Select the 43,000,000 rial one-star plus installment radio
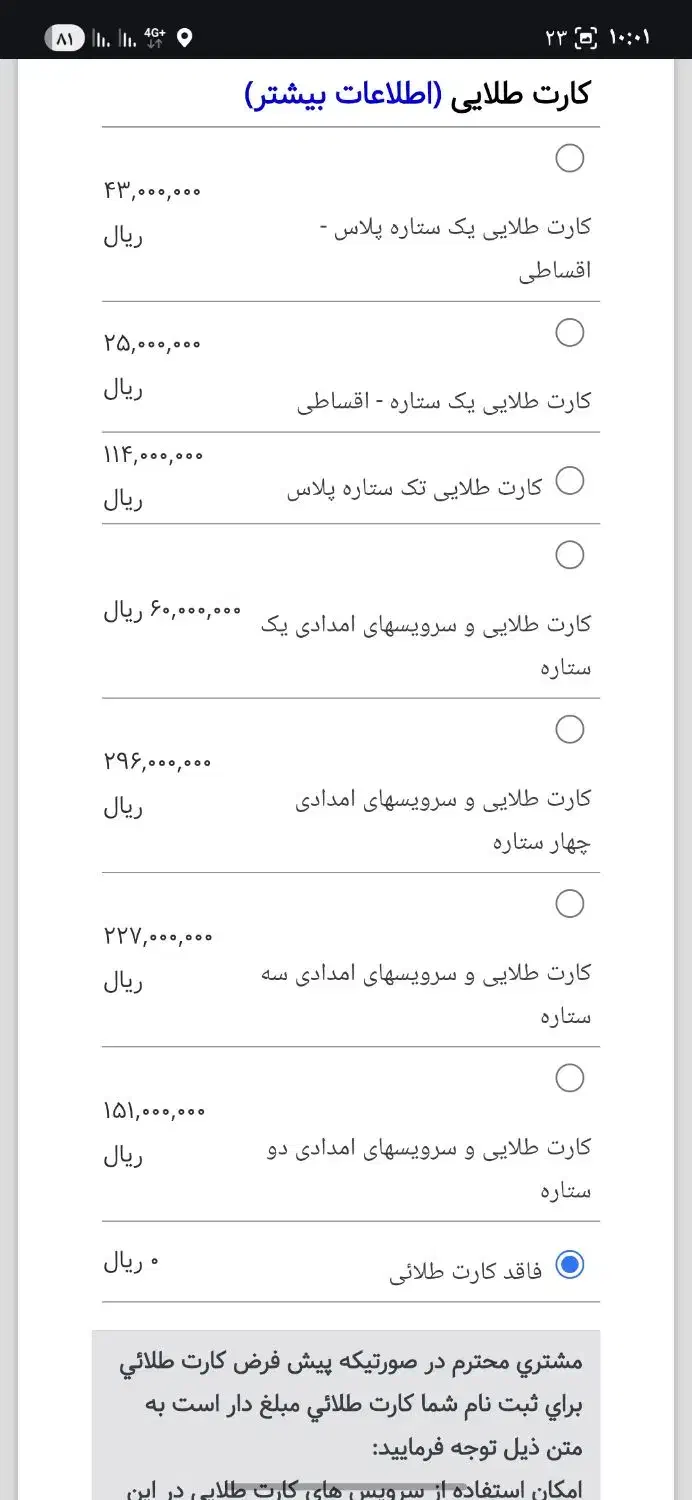The height and width of the screenshot is (1500, 692). (569, 158)
